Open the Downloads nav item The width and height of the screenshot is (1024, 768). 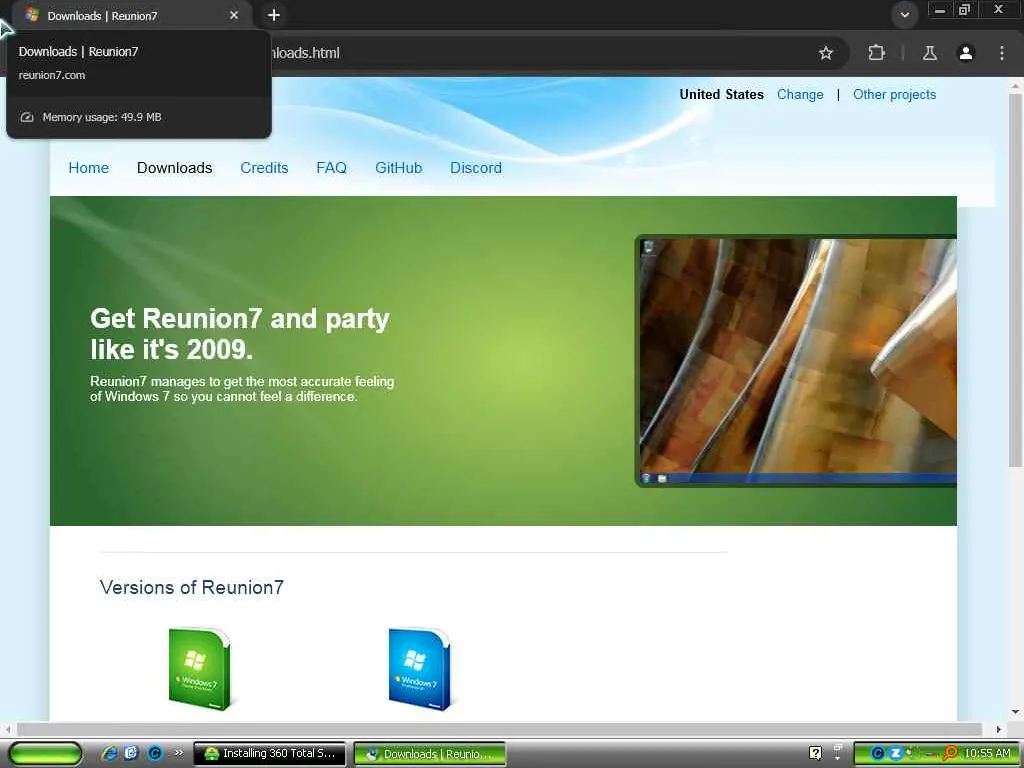click(x=174, y=168)
